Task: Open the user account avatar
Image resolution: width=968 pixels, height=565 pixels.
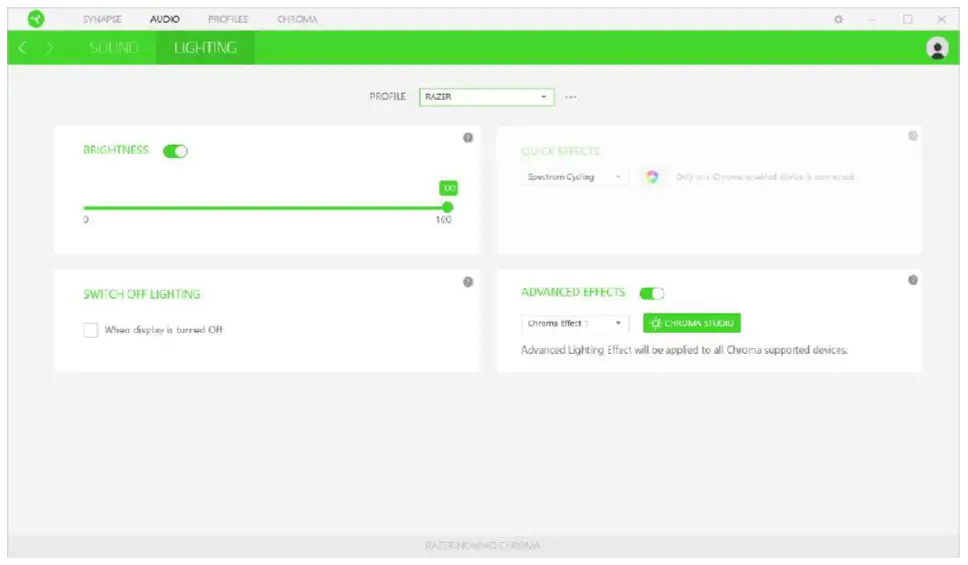Action: pos(937,48)
